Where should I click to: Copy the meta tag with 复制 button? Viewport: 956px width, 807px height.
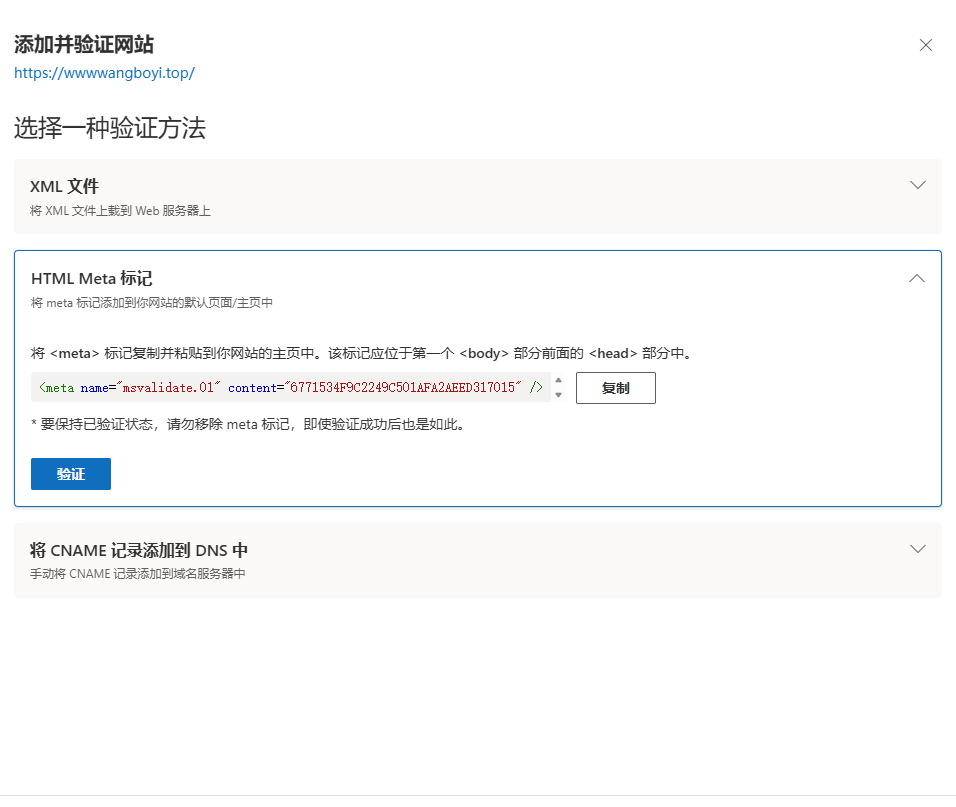615,388
